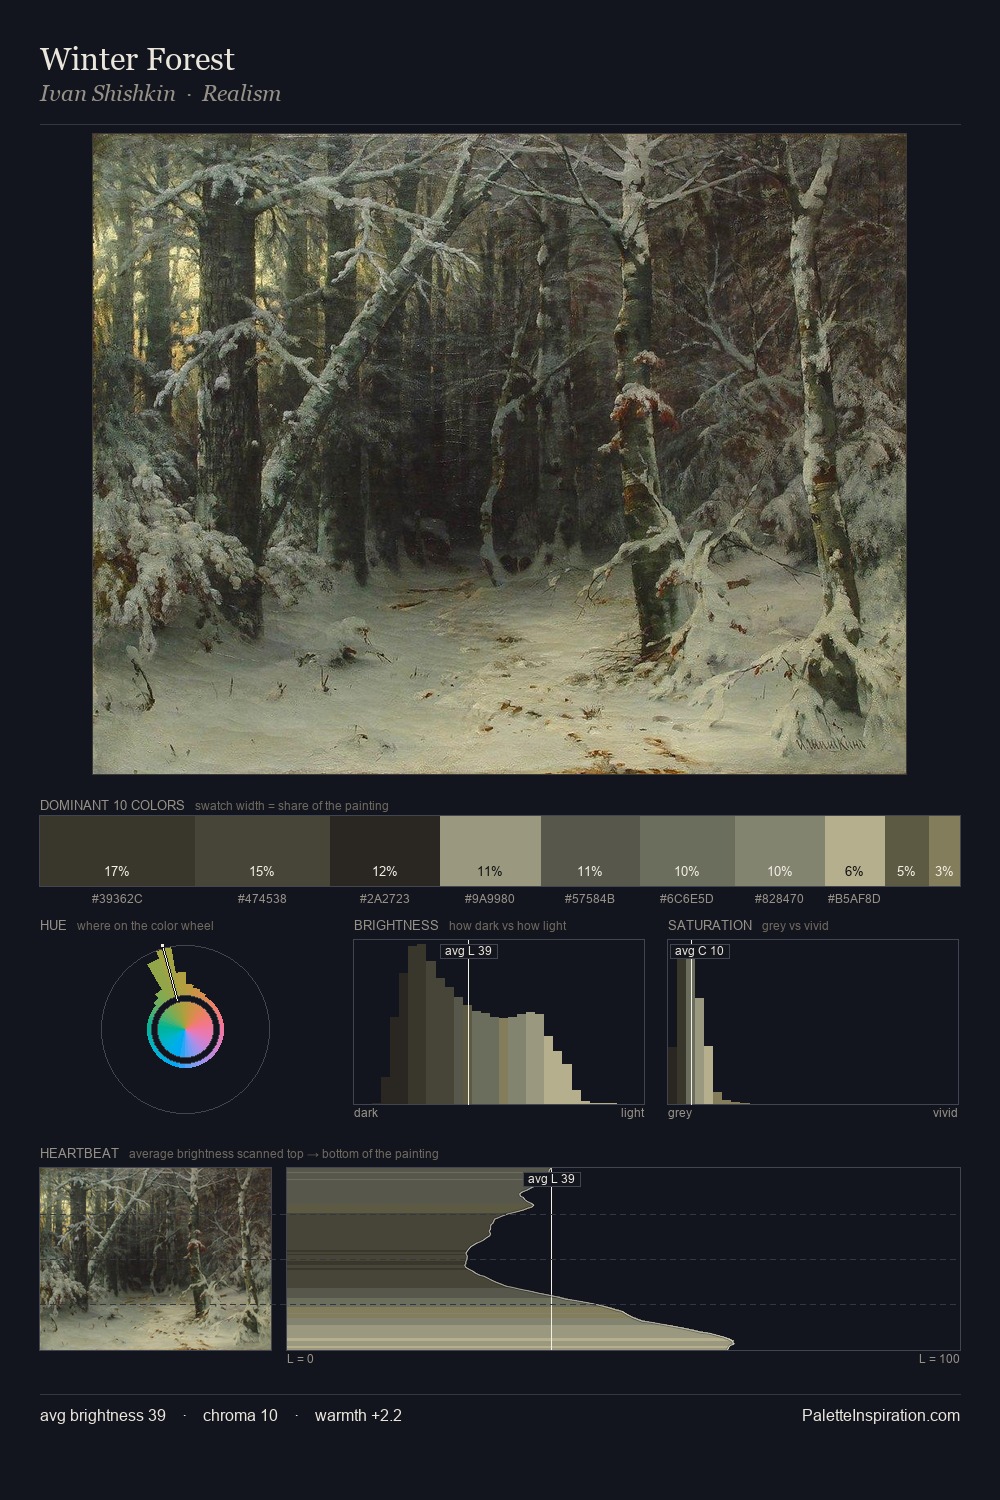Click the 'L = 100' axis label
Screen dimensions: 1000x1500
[939, 1359]
